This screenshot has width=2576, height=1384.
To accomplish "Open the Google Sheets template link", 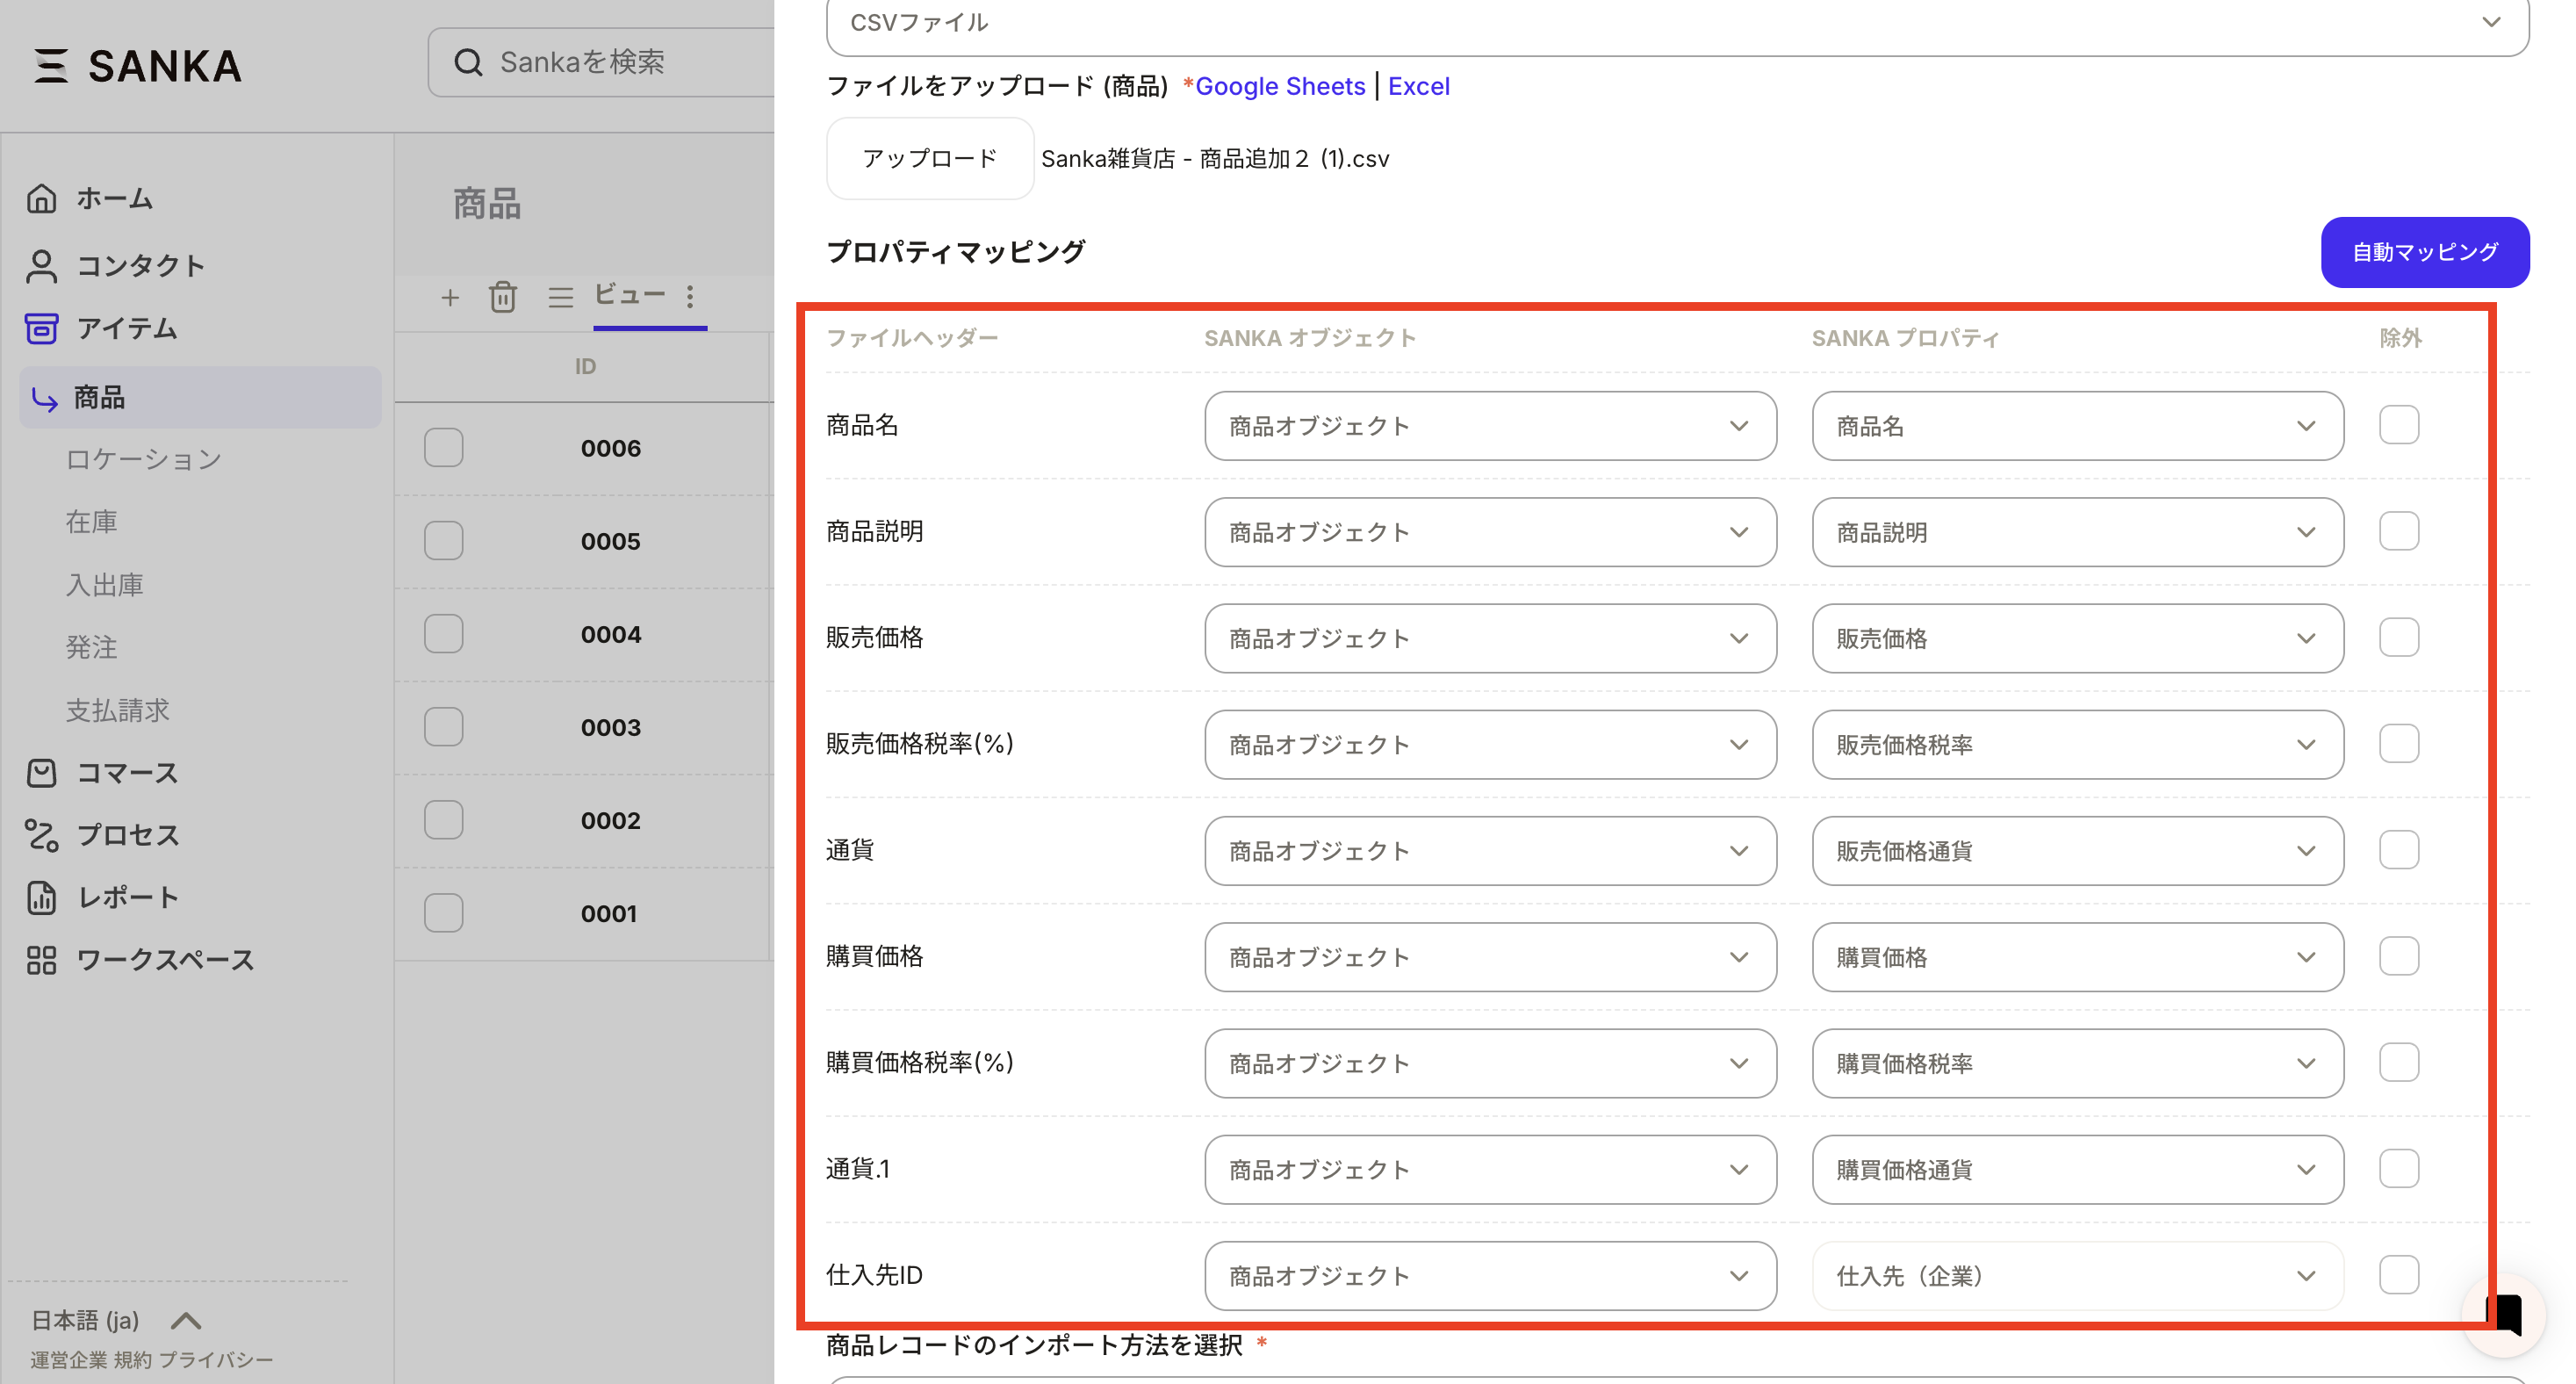I will pyautogui.click(x=1279, y=87).
